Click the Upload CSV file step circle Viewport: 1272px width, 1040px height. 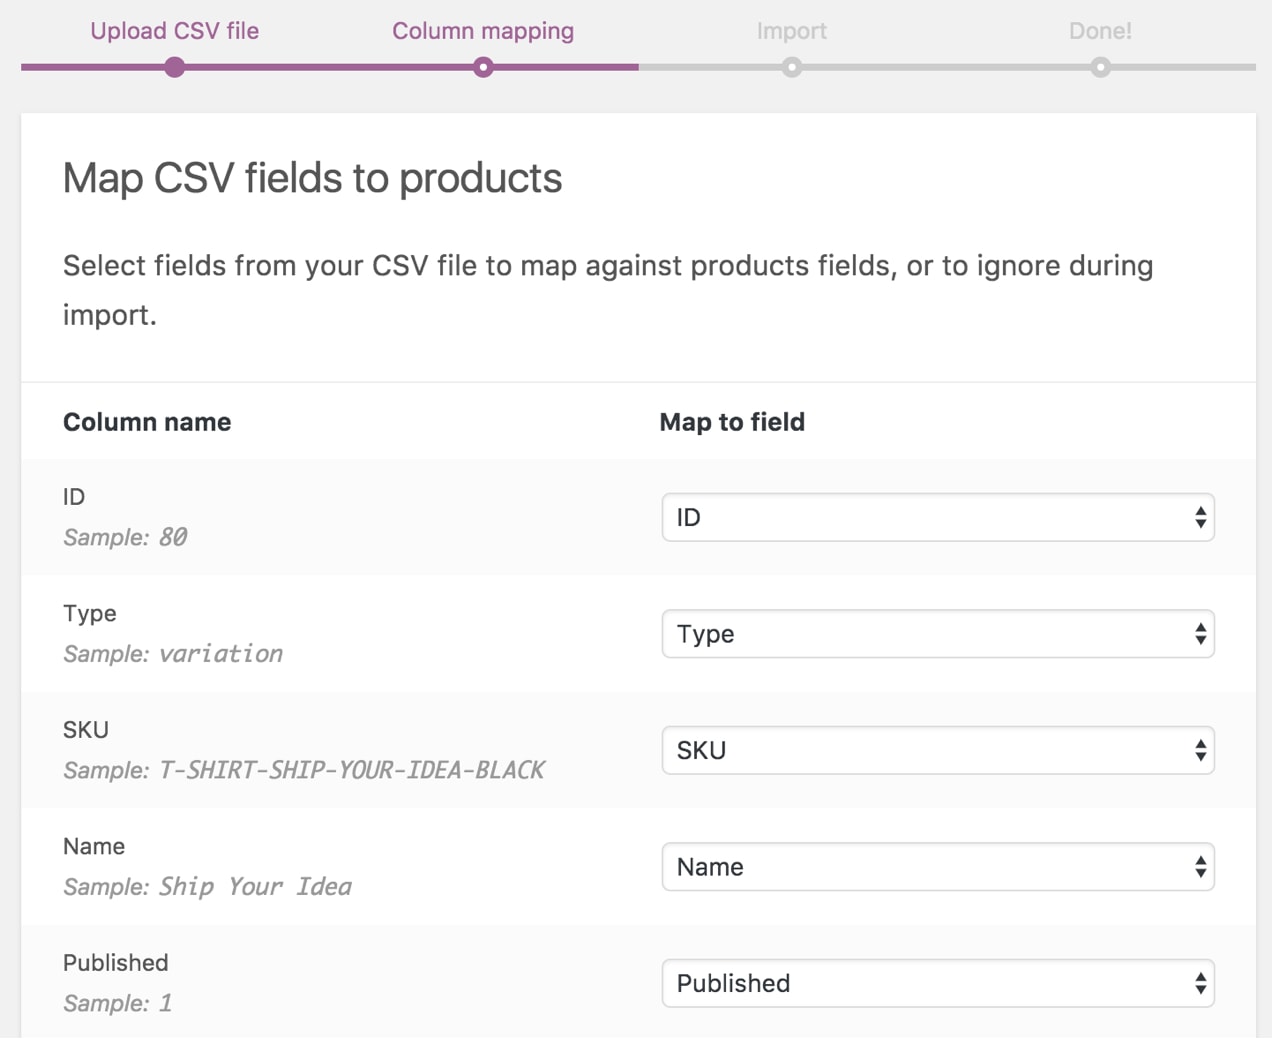pyautogui.click(x=175, y=68)
